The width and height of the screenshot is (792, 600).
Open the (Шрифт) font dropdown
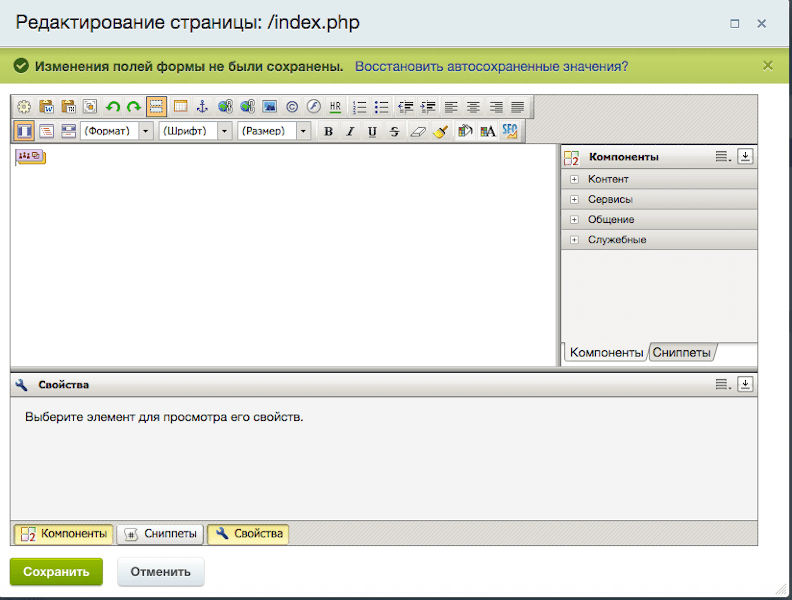195,131
